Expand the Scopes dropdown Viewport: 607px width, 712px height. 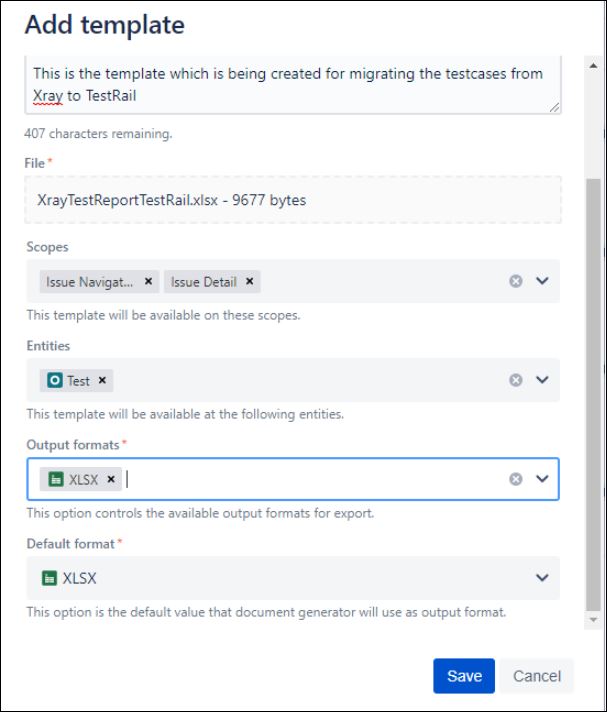point(542,281)
